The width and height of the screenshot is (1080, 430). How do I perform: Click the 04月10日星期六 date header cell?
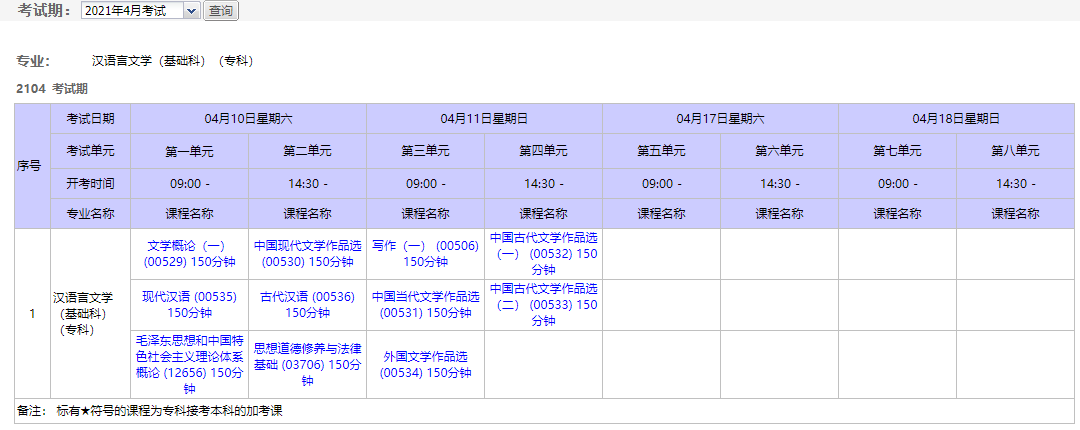click(248, 118)
